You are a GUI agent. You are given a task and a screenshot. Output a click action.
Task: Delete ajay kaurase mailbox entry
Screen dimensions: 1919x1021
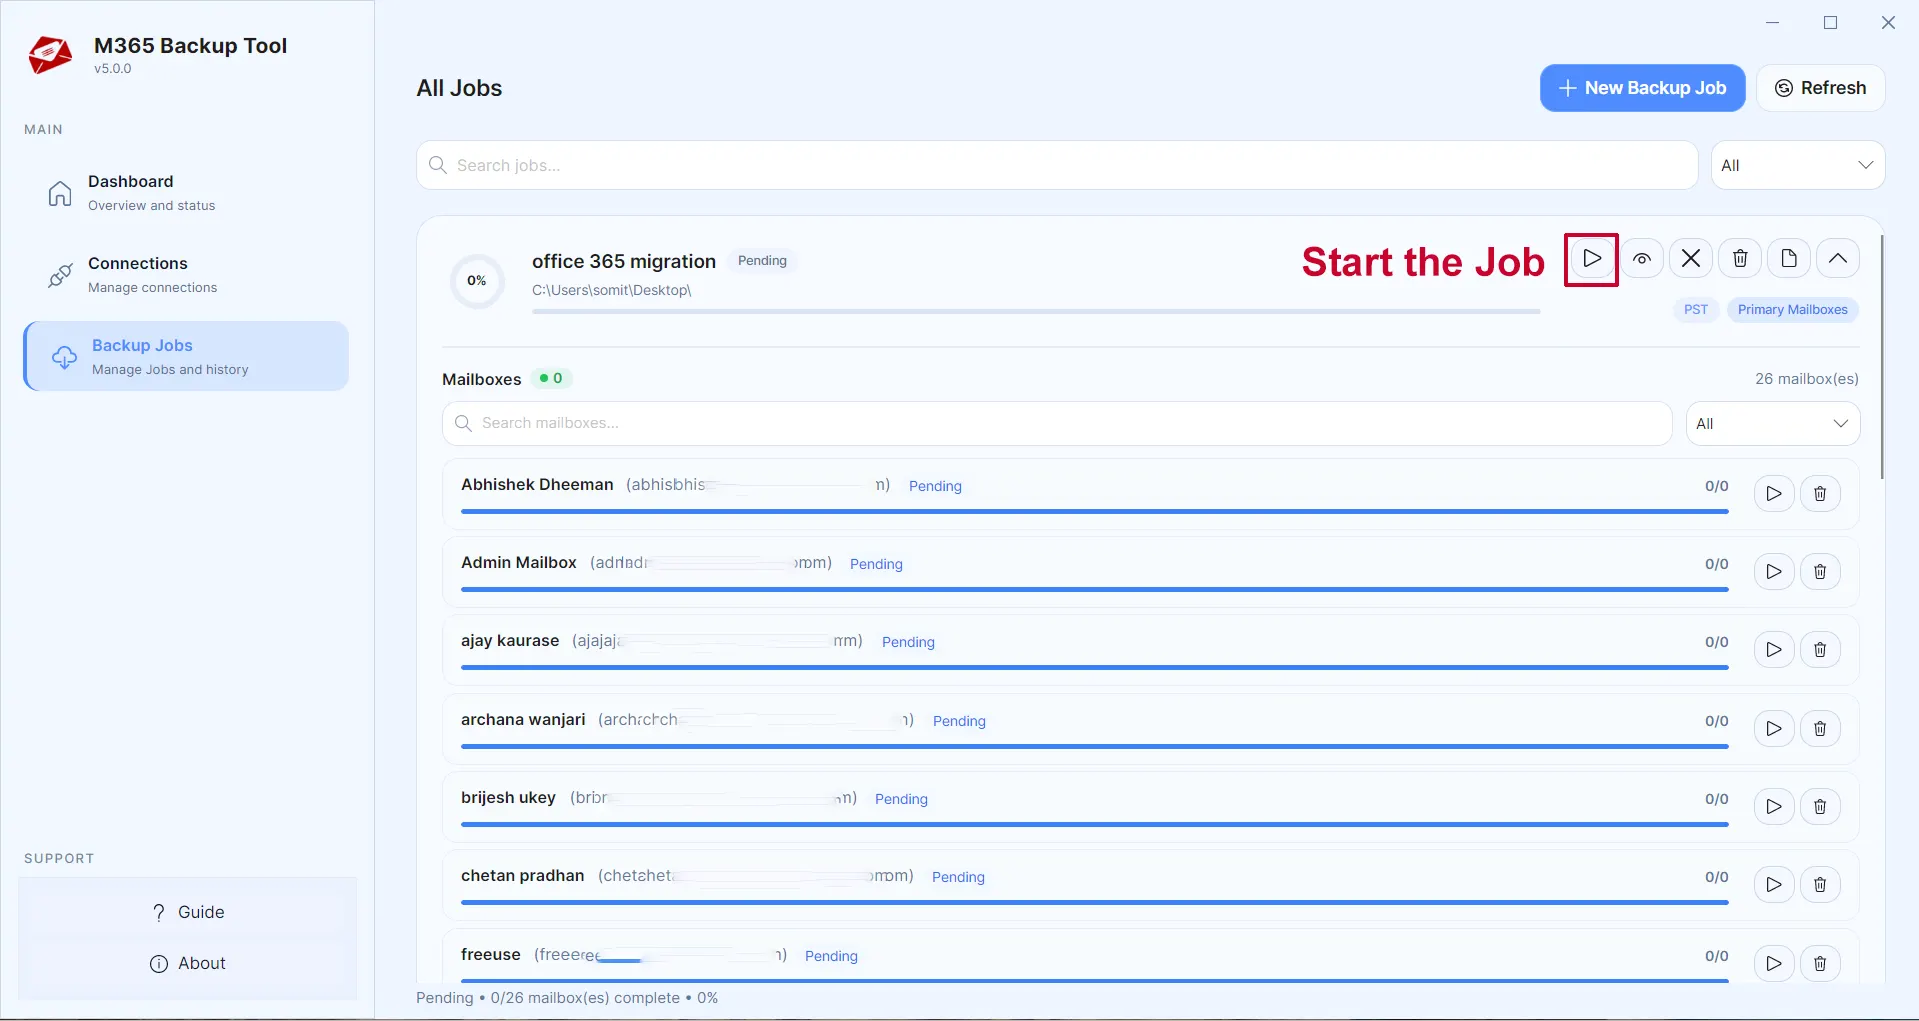[x=1820, y=650]
